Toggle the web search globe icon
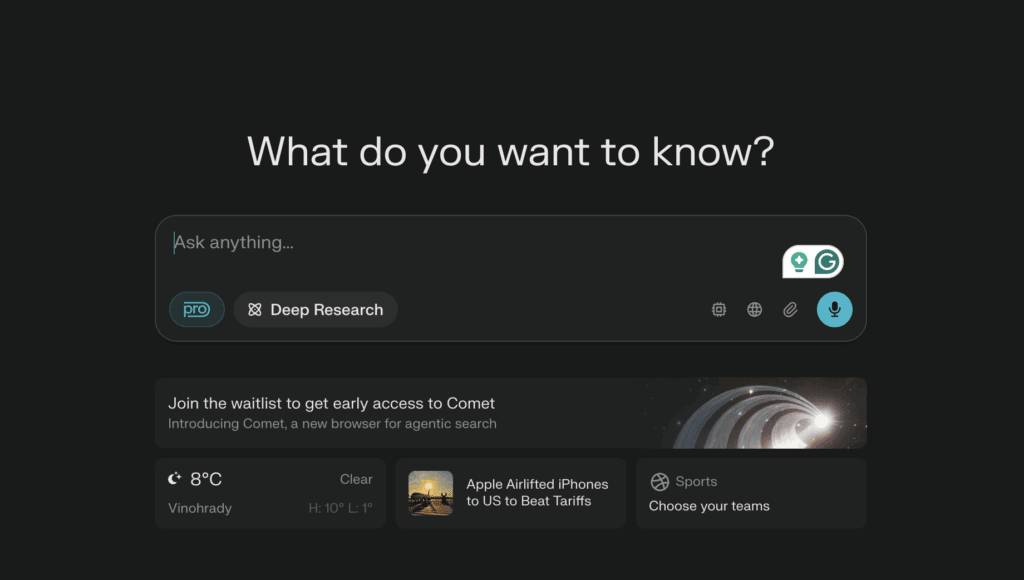The image size is (1024, 580). click(754, 309)
